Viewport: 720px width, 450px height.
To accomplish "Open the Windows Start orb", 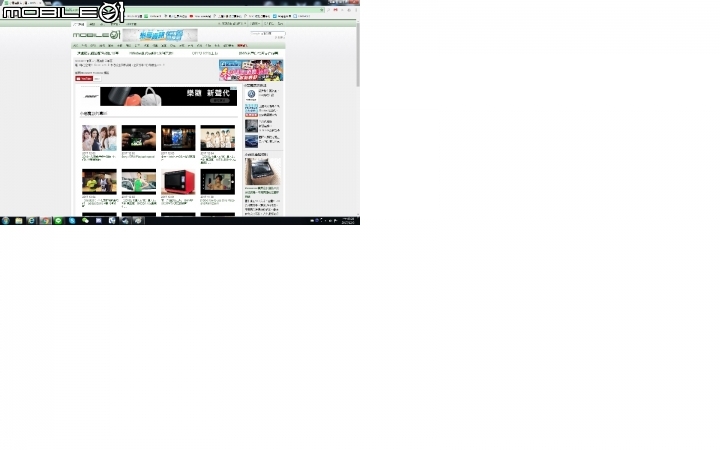I will coord(6,221).
